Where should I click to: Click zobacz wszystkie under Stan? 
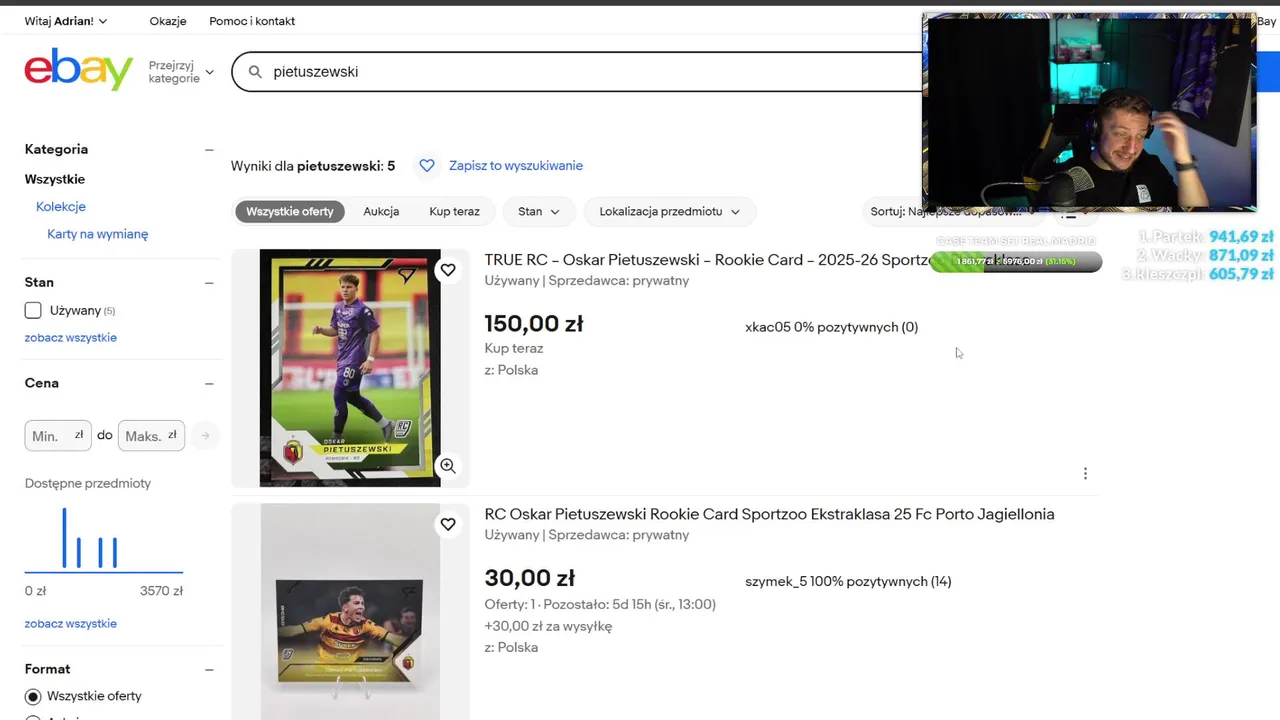click(x=71, y=338)
